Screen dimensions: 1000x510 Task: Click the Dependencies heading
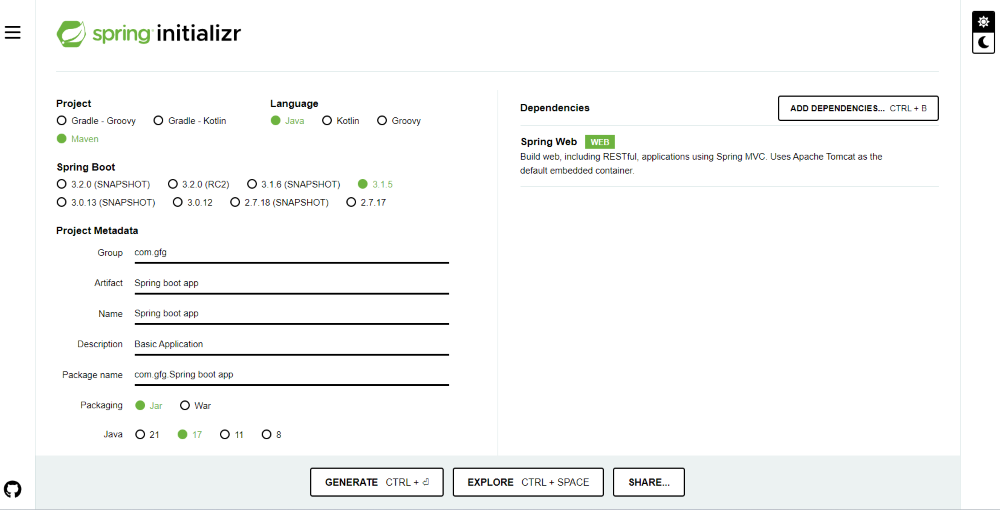point(555,108)
